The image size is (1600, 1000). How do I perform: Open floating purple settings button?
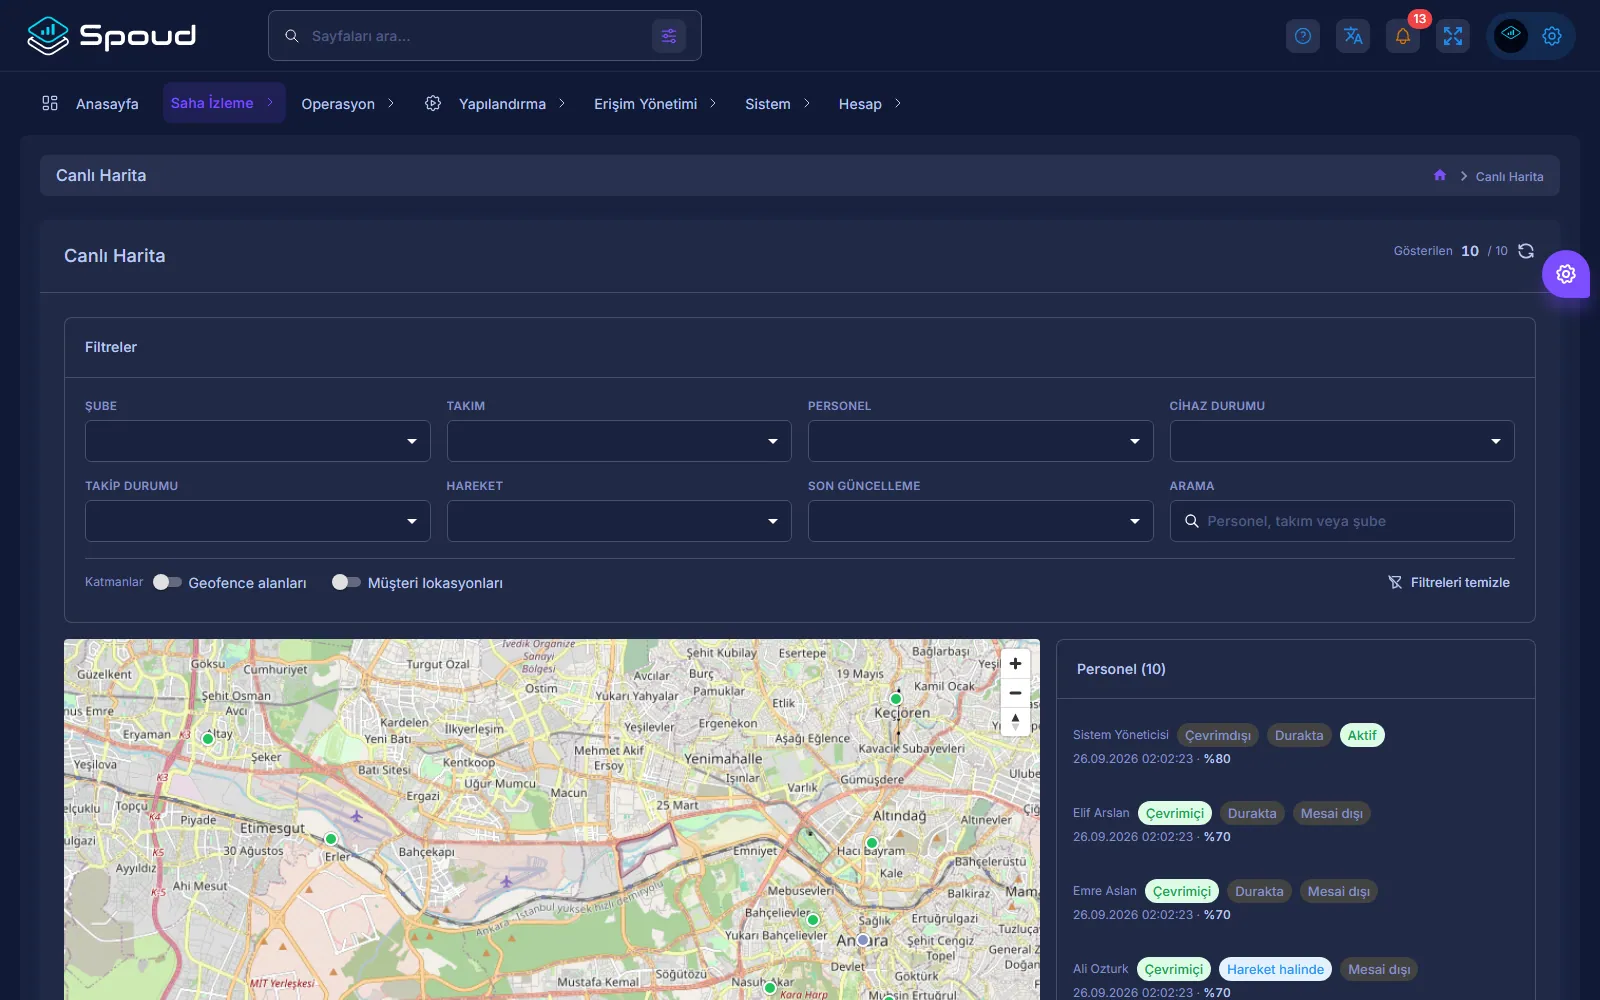click(1566, 274)
